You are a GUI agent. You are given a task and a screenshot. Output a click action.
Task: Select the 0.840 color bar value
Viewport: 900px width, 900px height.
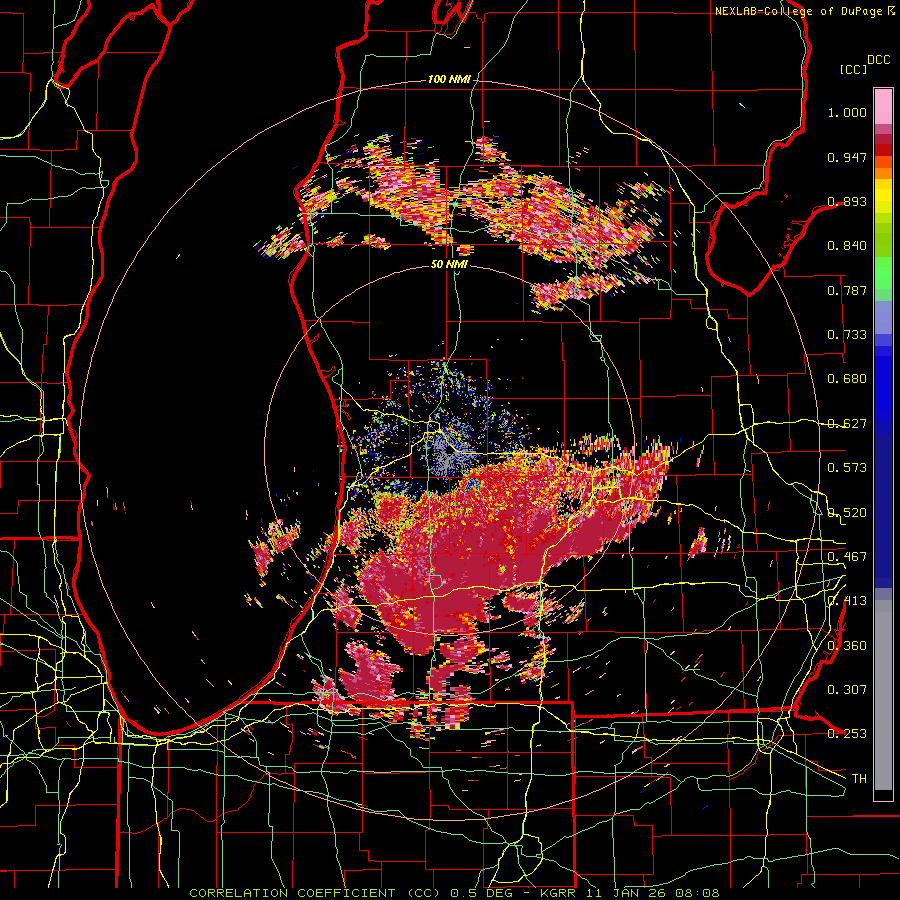tap(847, 246)
